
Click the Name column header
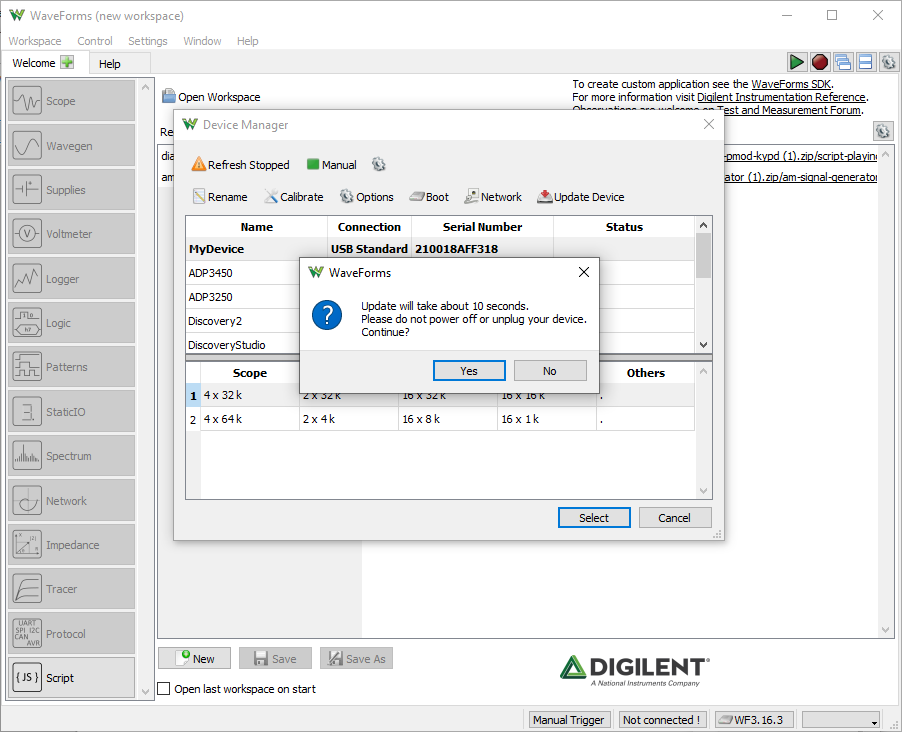pos(257,227)
